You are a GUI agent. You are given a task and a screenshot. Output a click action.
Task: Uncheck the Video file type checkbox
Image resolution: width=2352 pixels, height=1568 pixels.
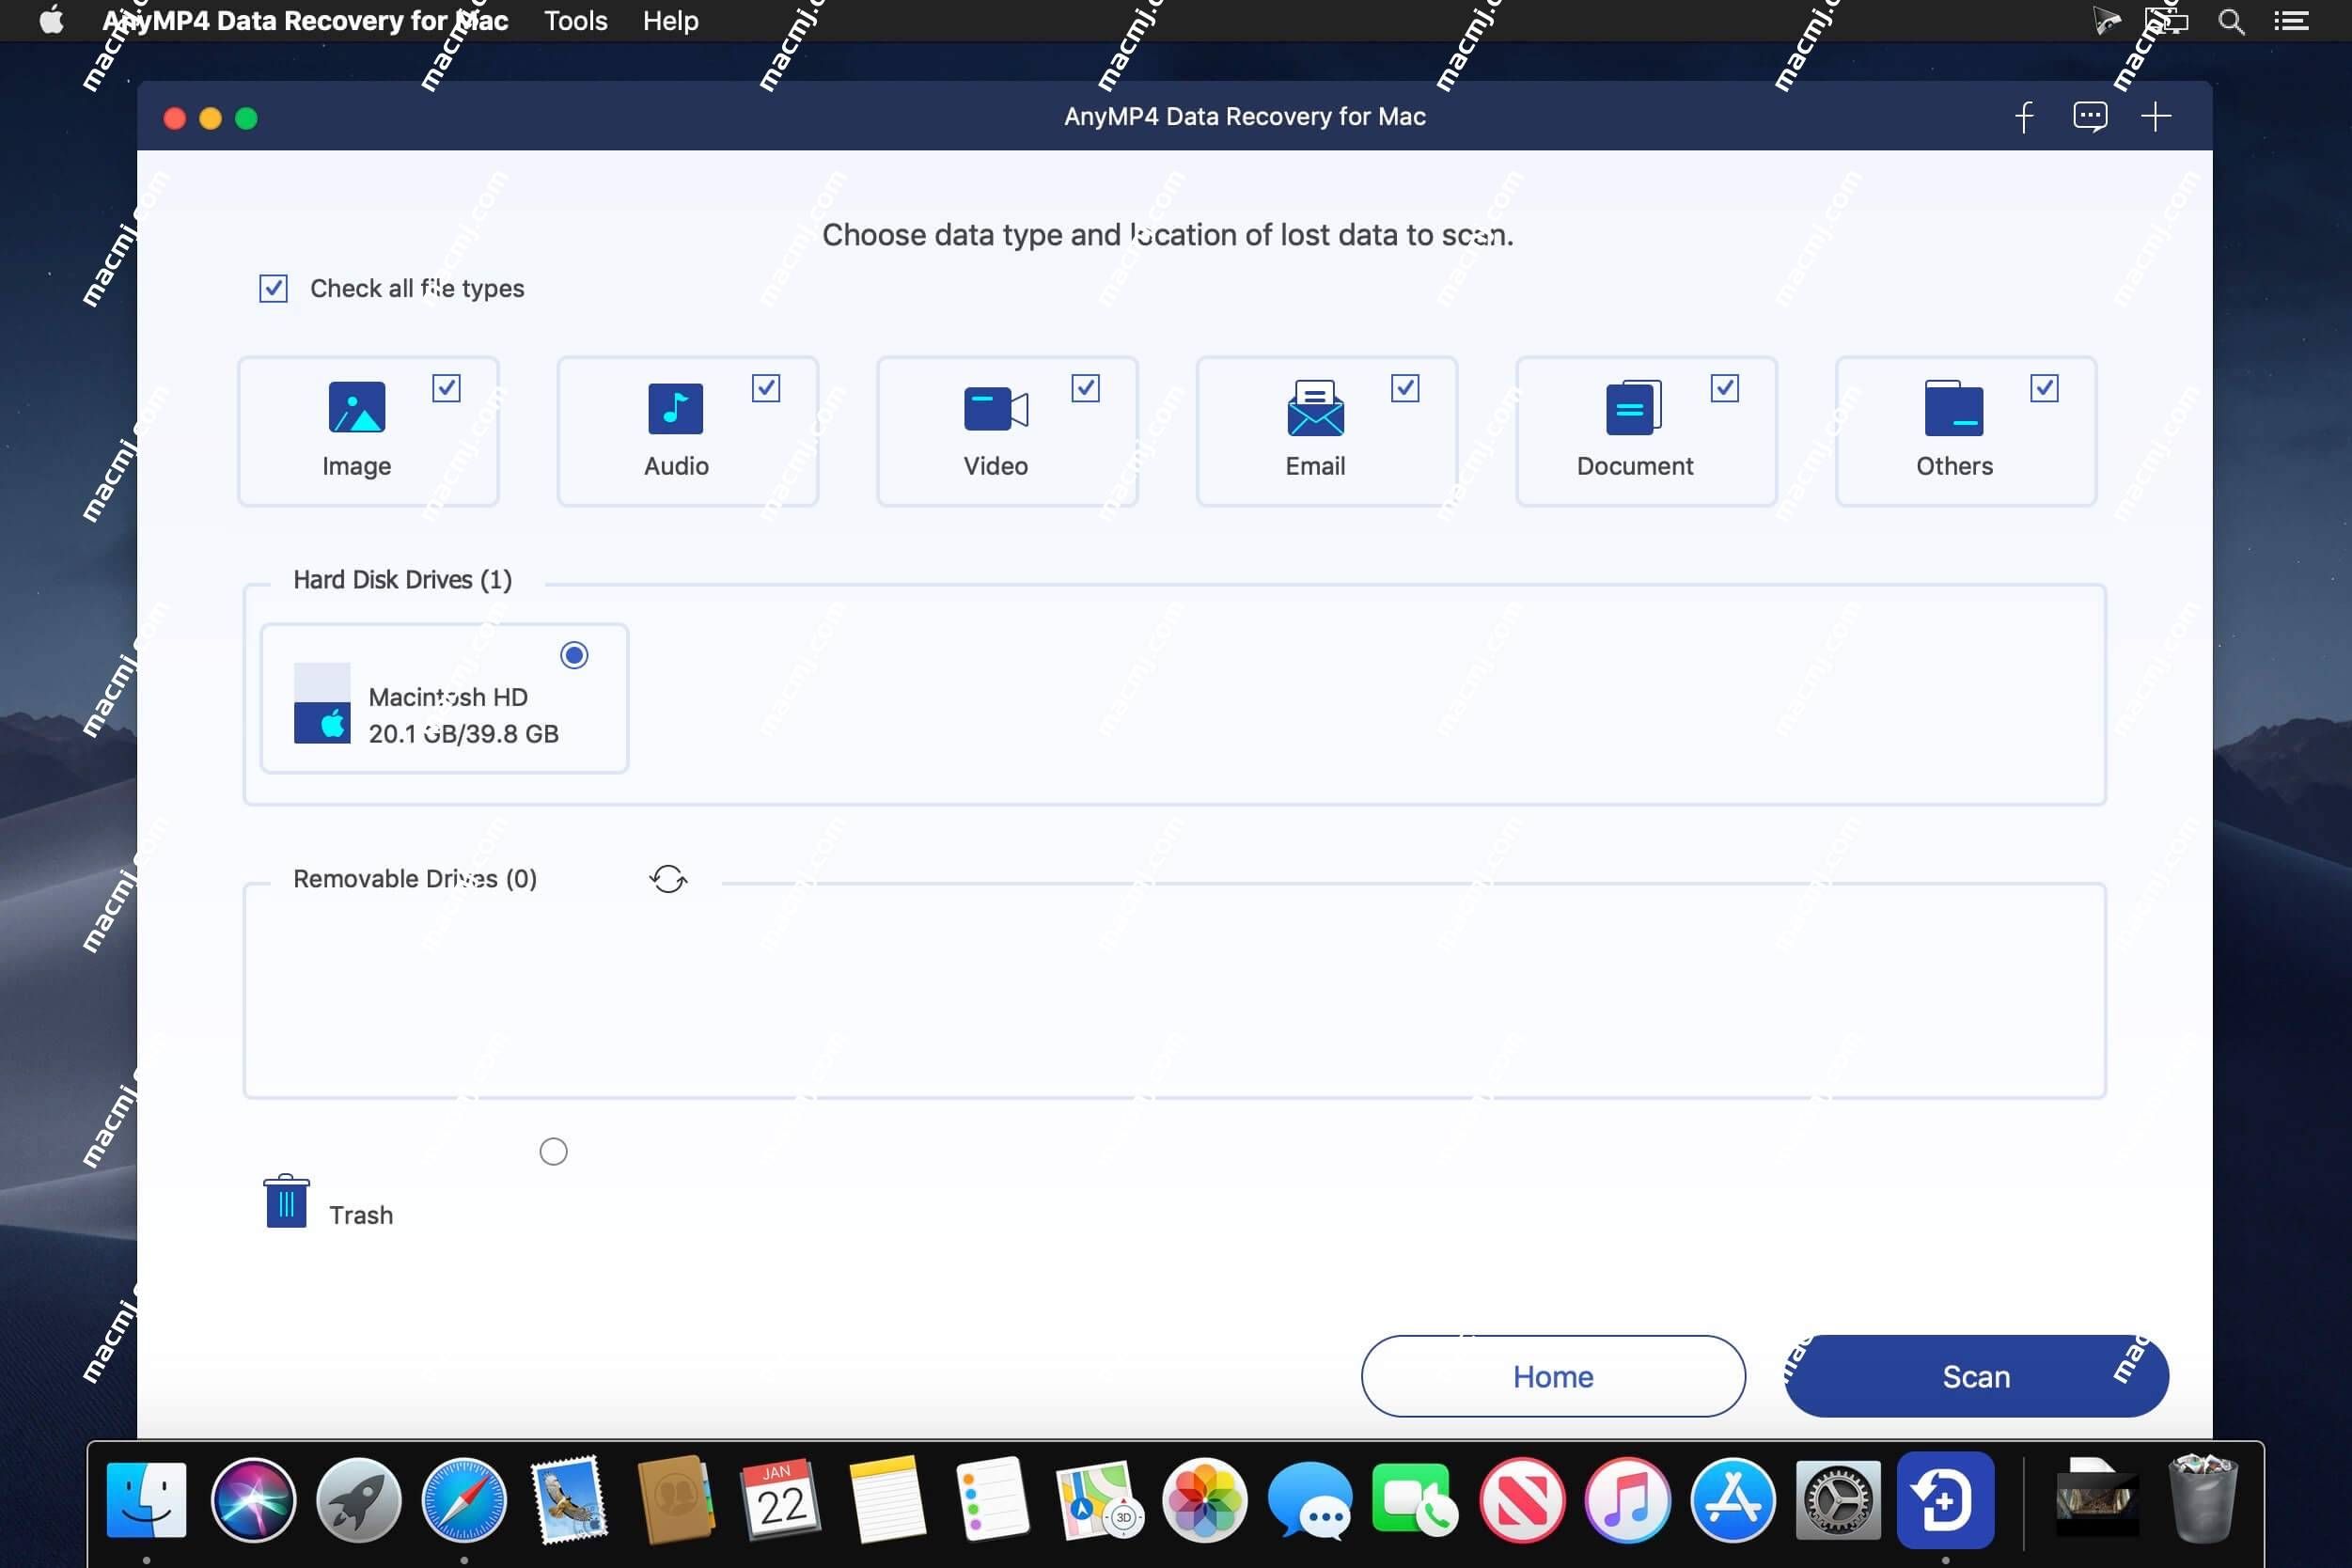[x=1085, y=388]
